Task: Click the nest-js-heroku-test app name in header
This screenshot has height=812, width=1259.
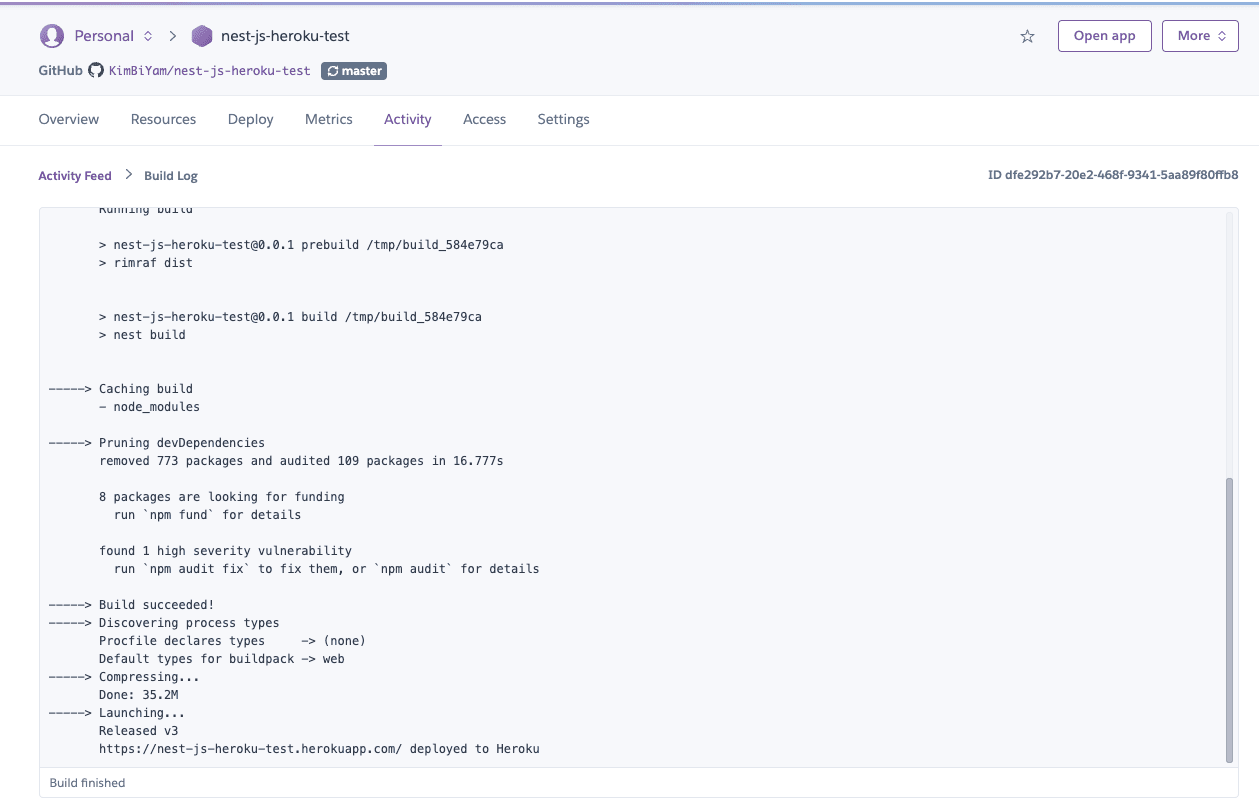Action: pyautogui.click(x=285, y=36)
